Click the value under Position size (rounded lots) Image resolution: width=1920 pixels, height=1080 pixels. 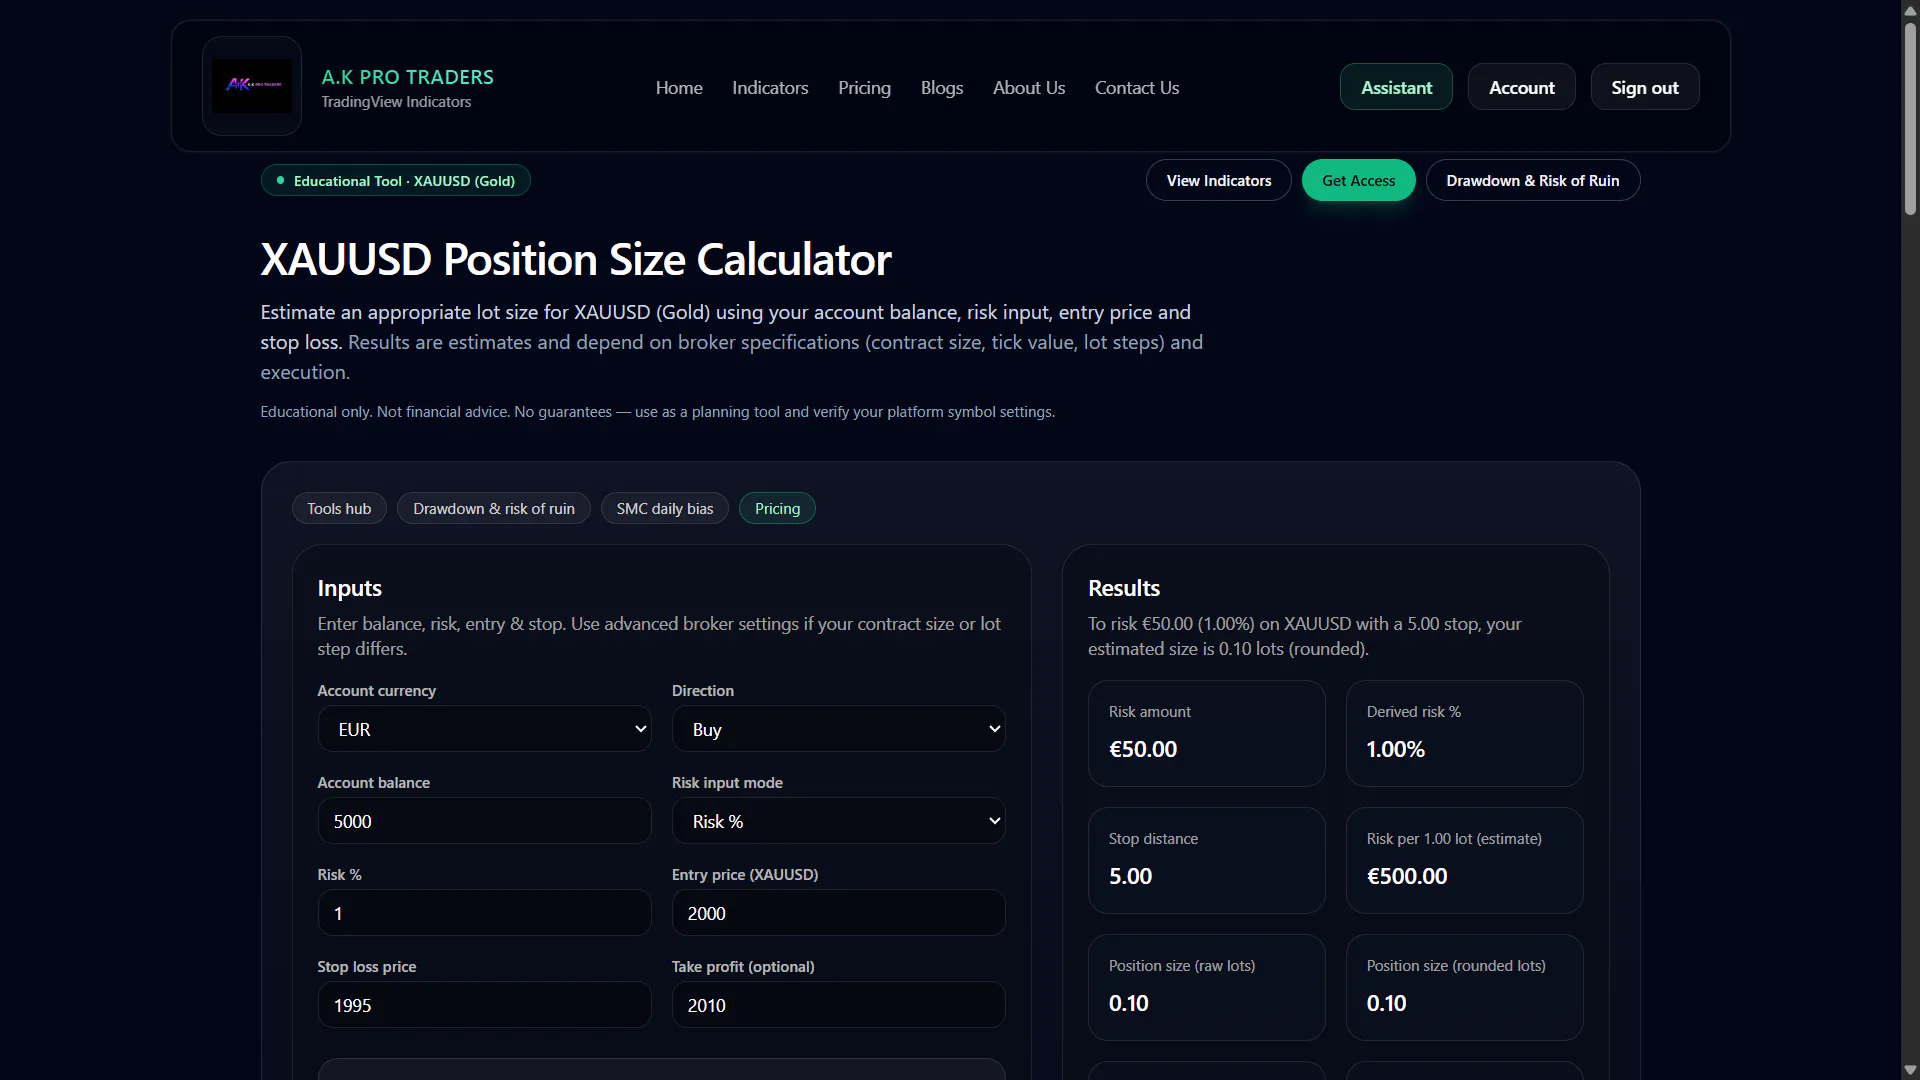tap(1387, 1003)
